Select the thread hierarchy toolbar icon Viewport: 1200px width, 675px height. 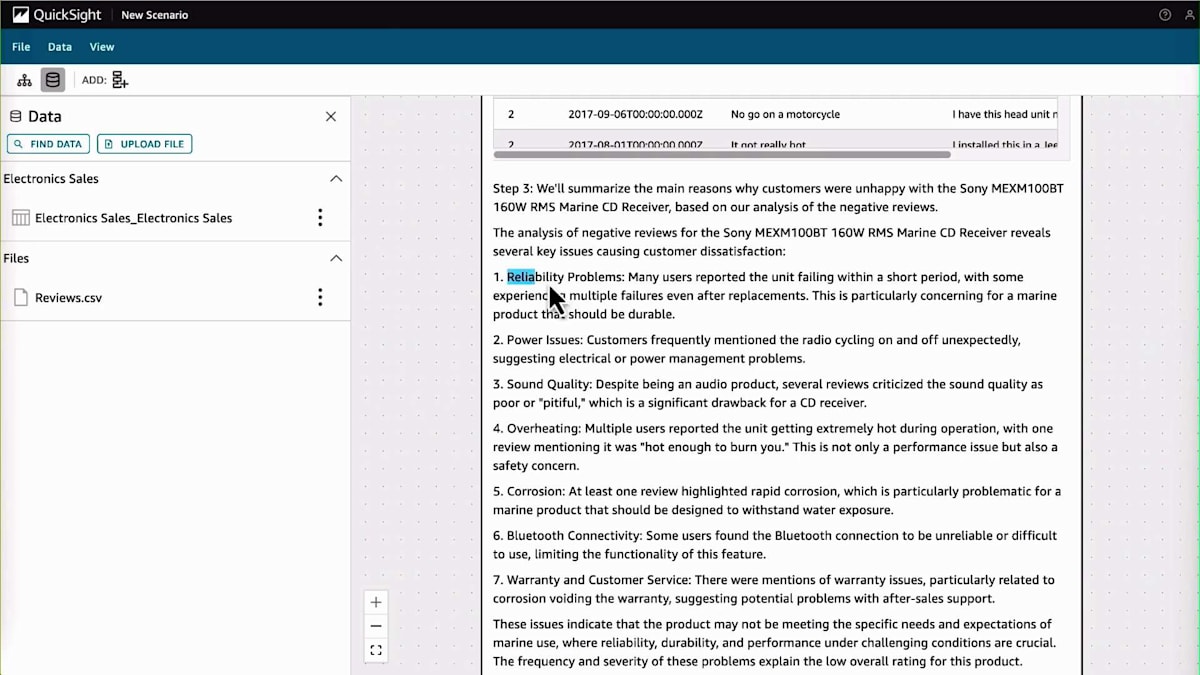coord(25,80)
